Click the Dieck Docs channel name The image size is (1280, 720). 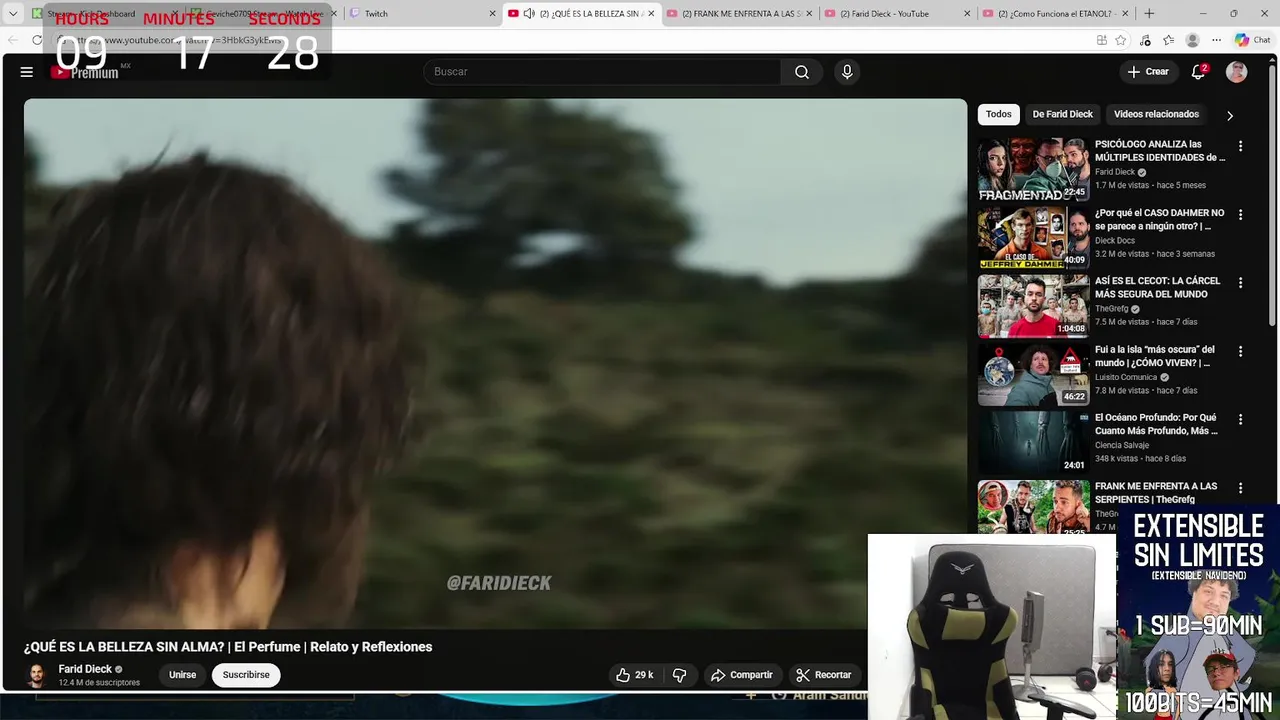coord(1115,241)
